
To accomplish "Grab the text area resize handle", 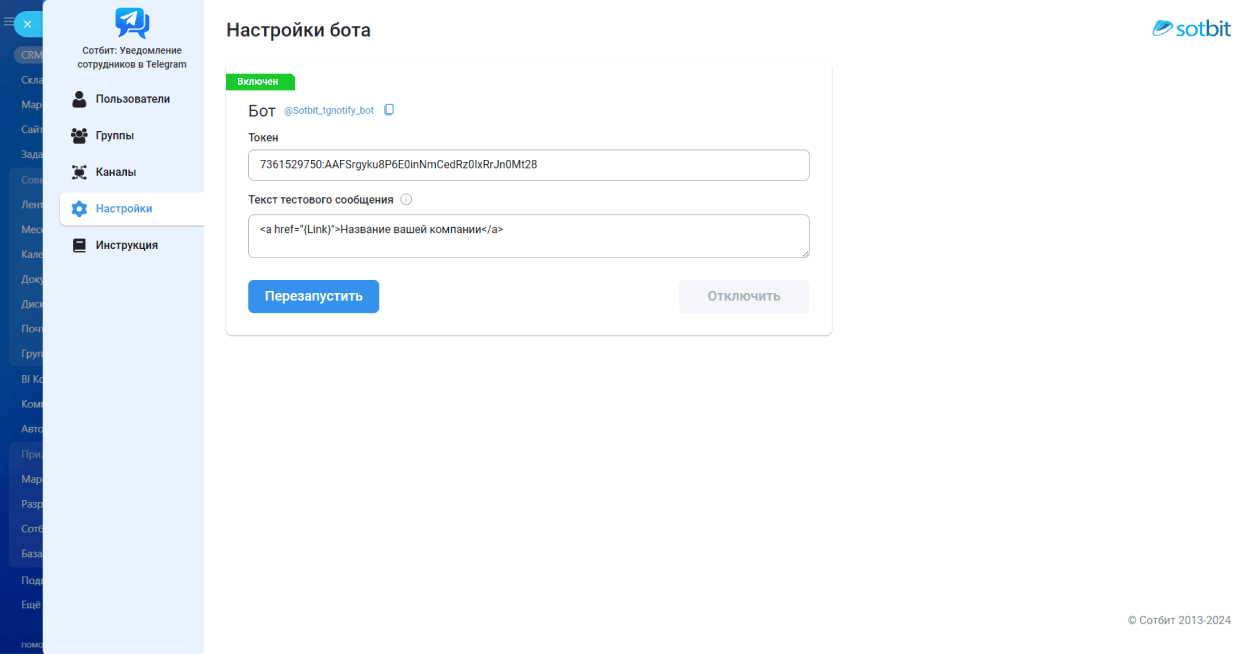I will pyautogui.click(x=805, y=253).
